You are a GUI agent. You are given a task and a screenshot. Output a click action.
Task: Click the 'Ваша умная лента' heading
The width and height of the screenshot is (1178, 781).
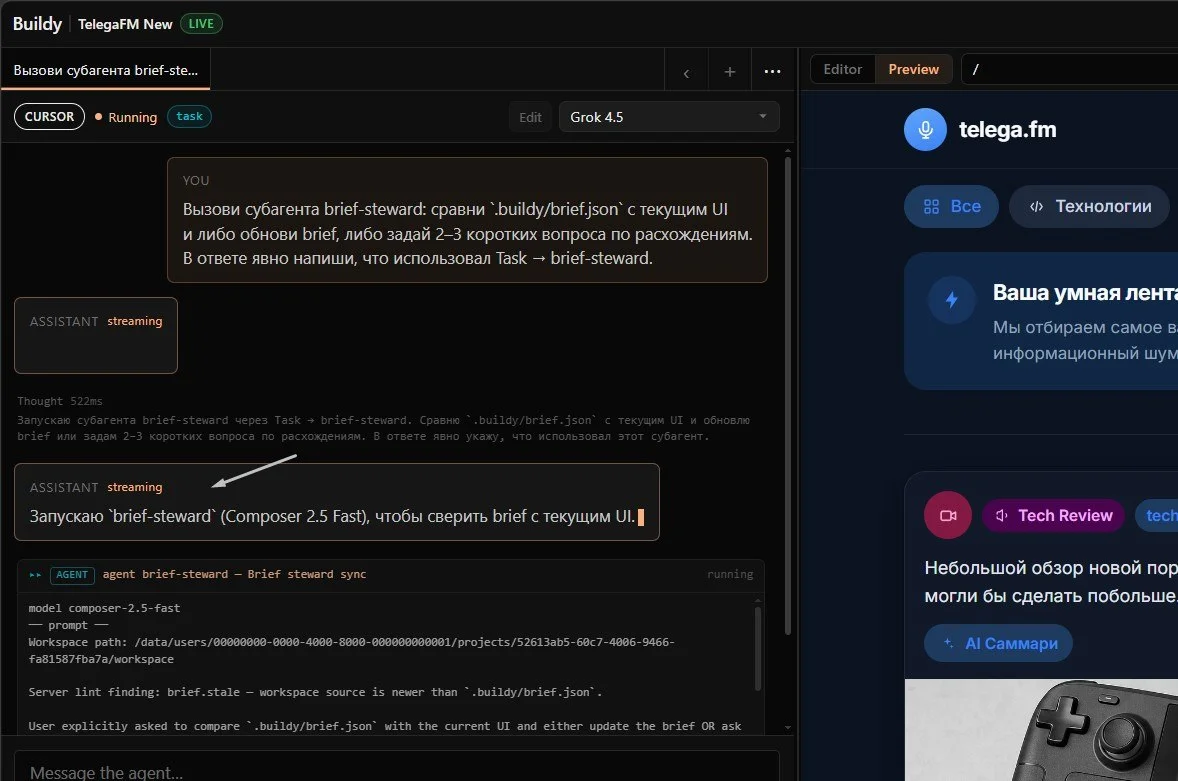click(1085, 293)
